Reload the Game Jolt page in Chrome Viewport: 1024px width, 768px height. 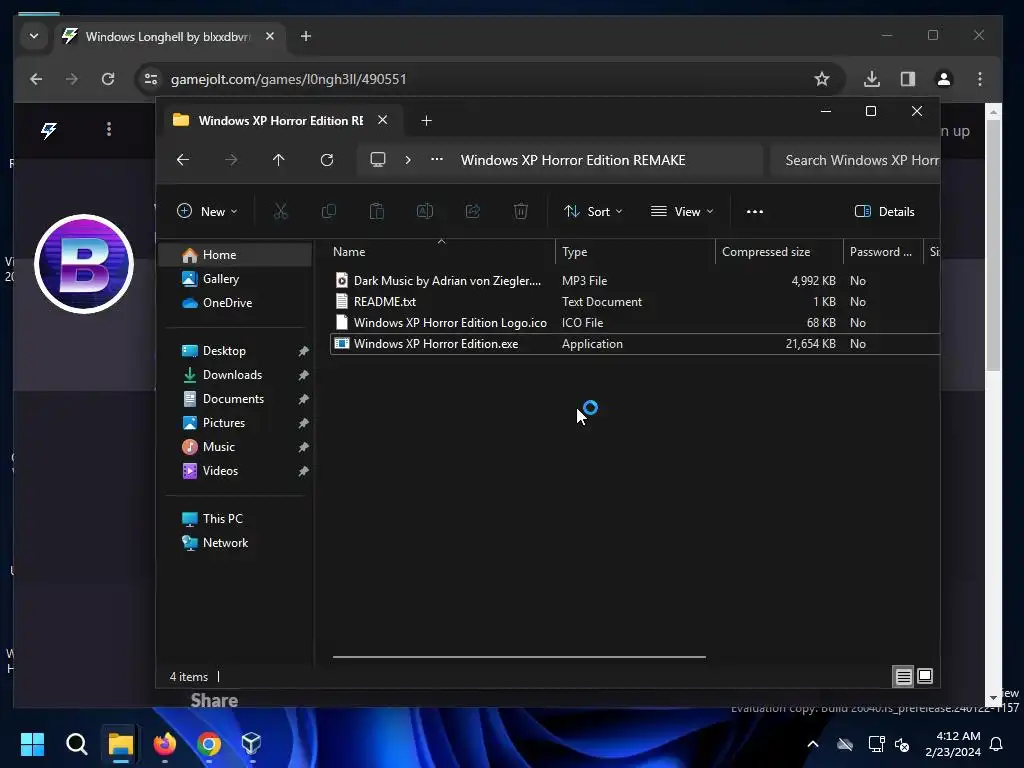tap(108, 79)
